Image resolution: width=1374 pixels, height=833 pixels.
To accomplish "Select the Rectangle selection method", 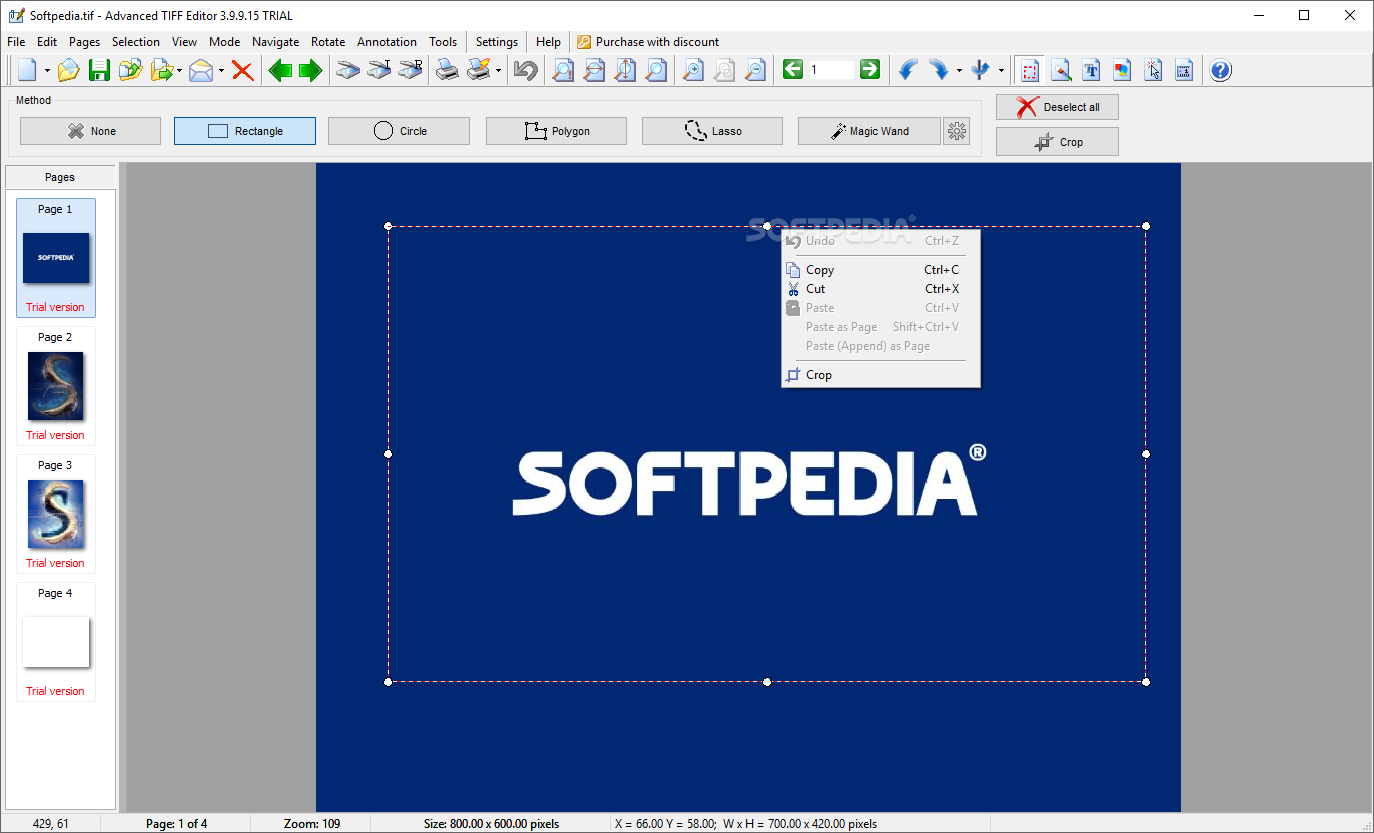I will pos(245,131).
